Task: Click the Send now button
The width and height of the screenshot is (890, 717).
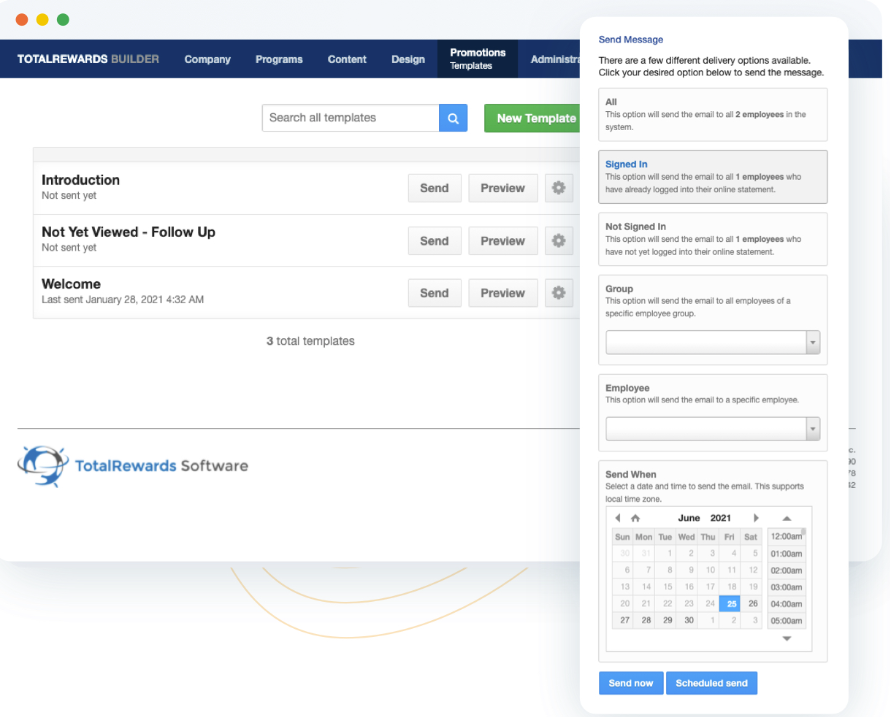Action: 630,683
